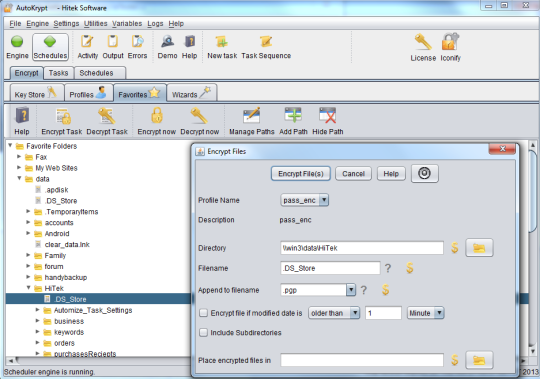Open the License key icon
Screen dimensions: 540x379
pyautogui.click(x=423, y=42)
